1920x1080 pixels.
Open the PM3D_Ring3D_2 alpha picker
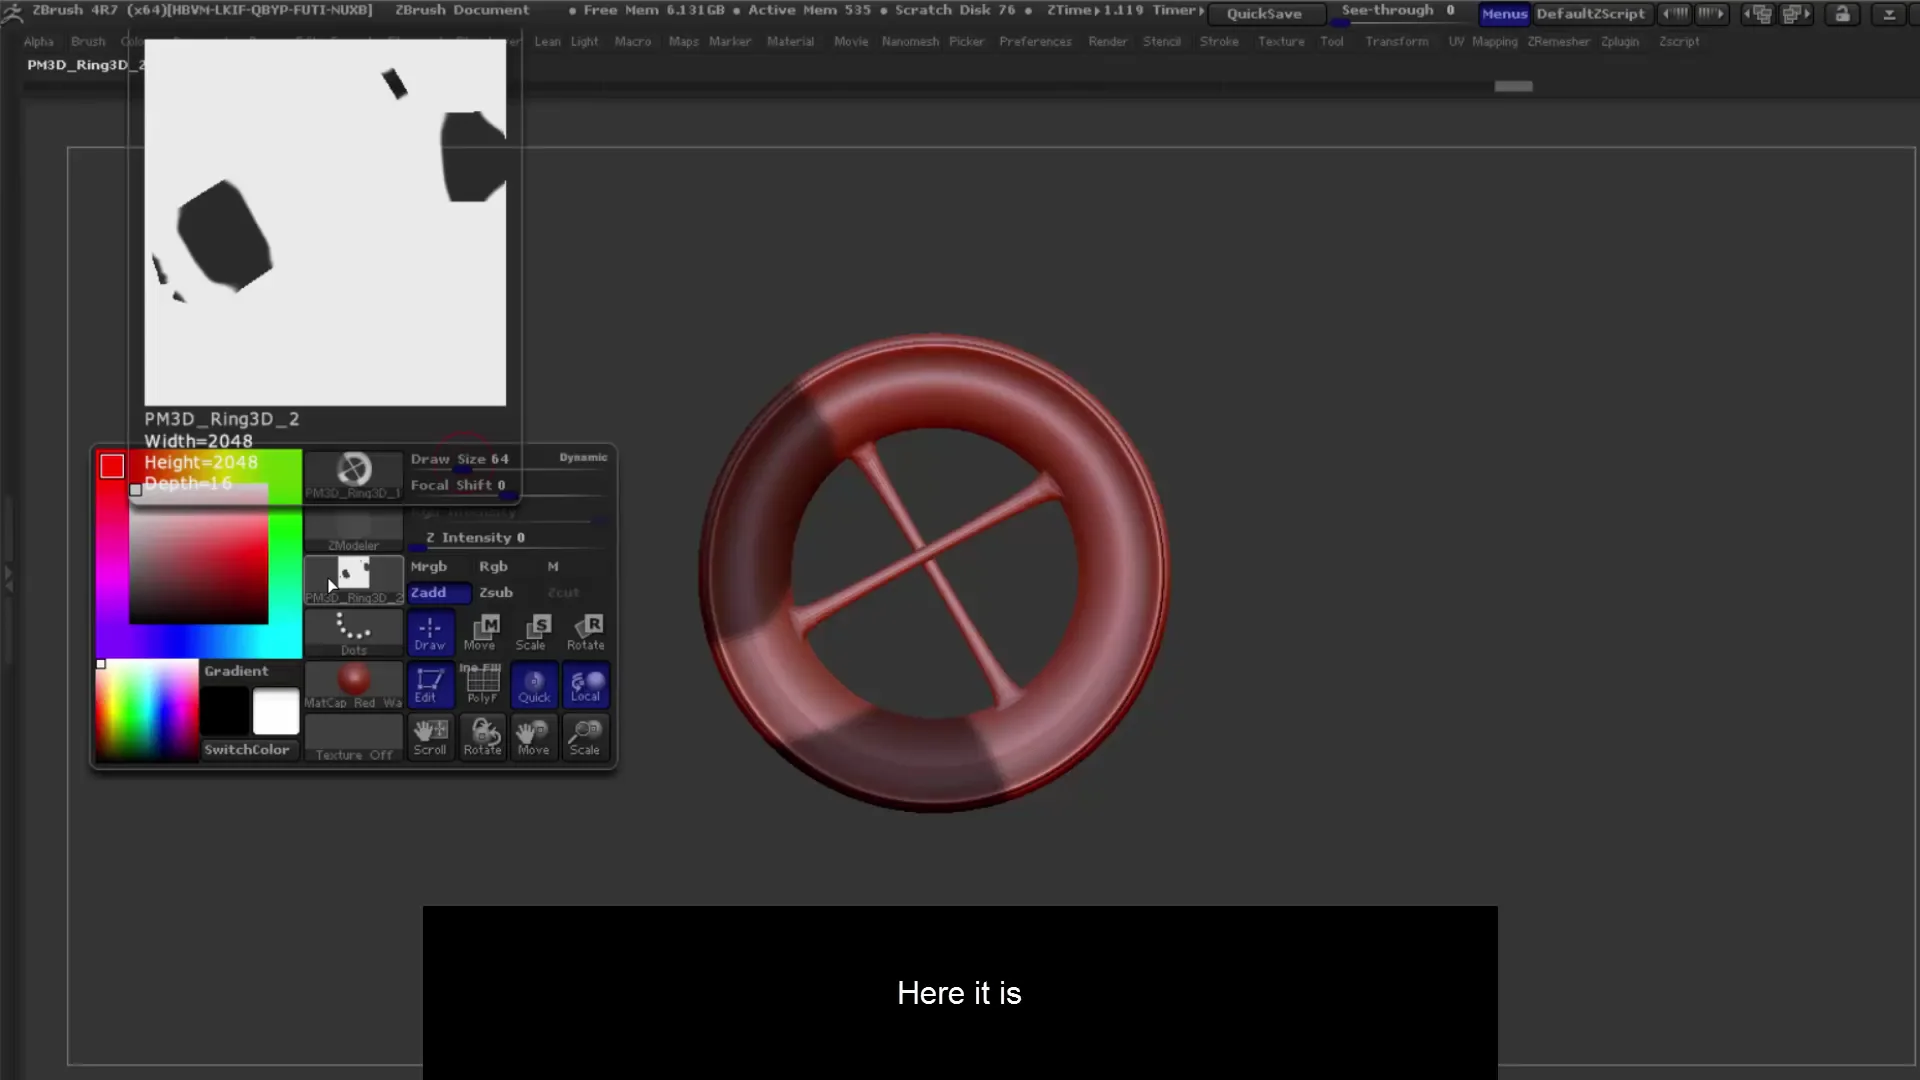tap(353, 581)
